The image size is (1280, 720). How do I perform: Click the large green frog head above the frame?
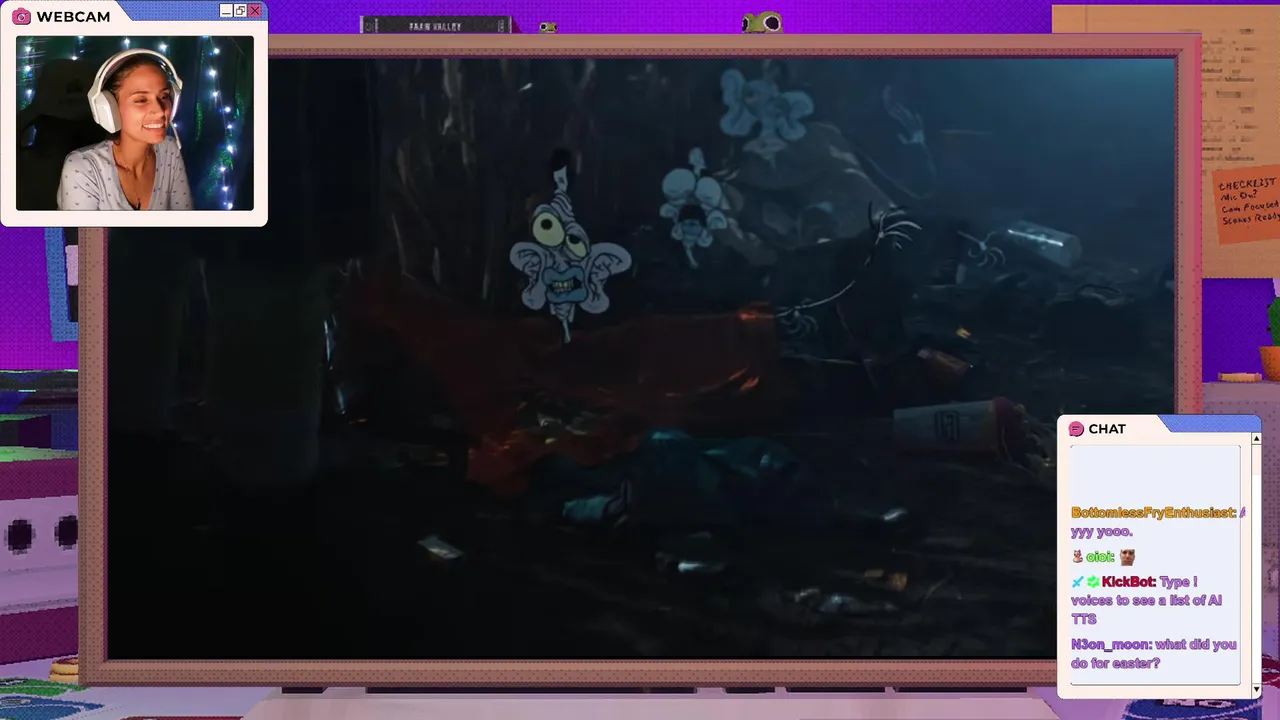tap(762, 22)
